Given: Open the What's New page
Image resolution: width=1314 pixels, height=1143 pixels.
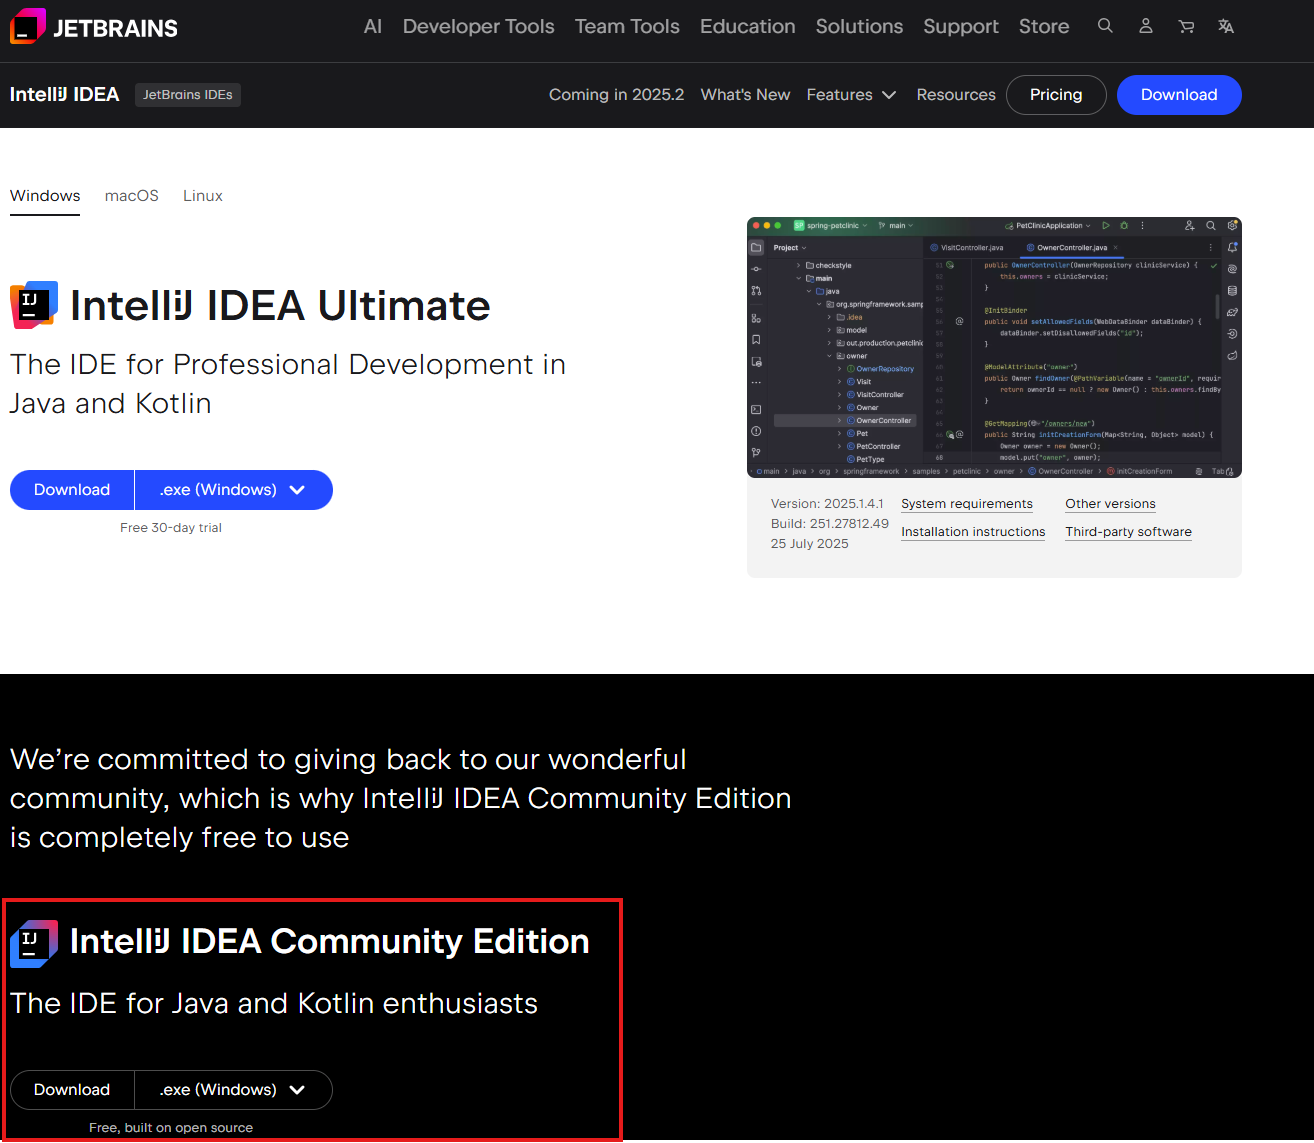Looking at the screenshot, I should coord(746,95).
